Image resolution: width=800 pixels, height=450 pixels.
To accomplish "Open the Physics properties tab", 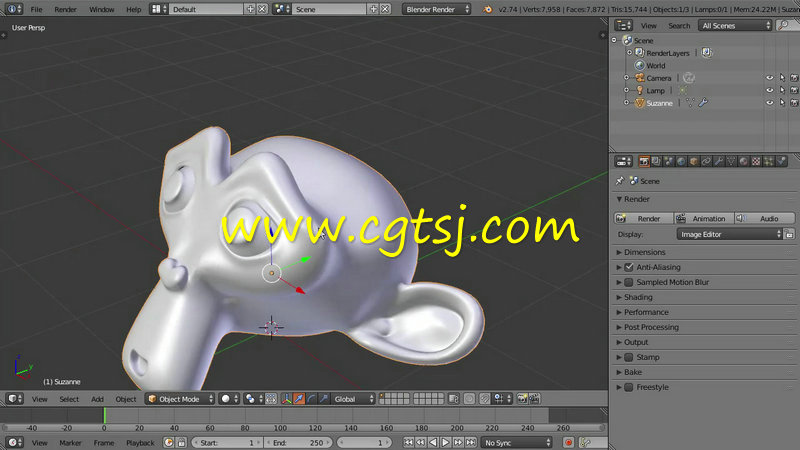I will 781,162.
